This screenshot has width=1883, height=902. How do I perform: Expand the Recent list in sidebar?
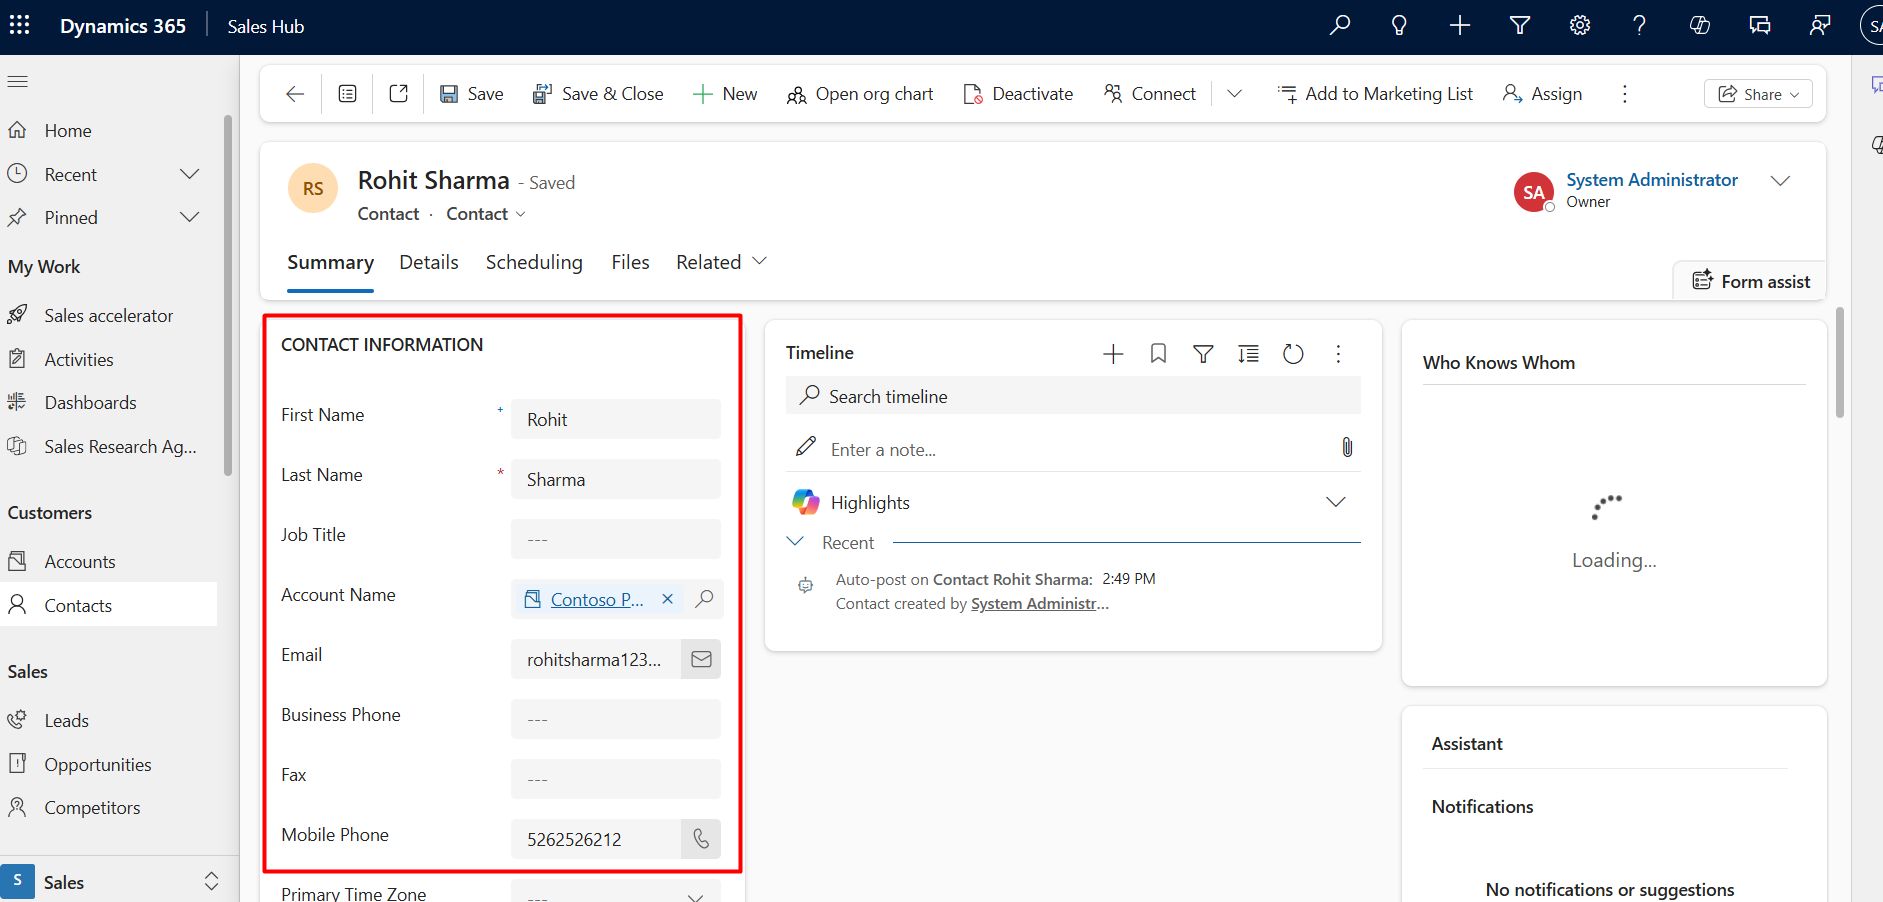point(189,175)
